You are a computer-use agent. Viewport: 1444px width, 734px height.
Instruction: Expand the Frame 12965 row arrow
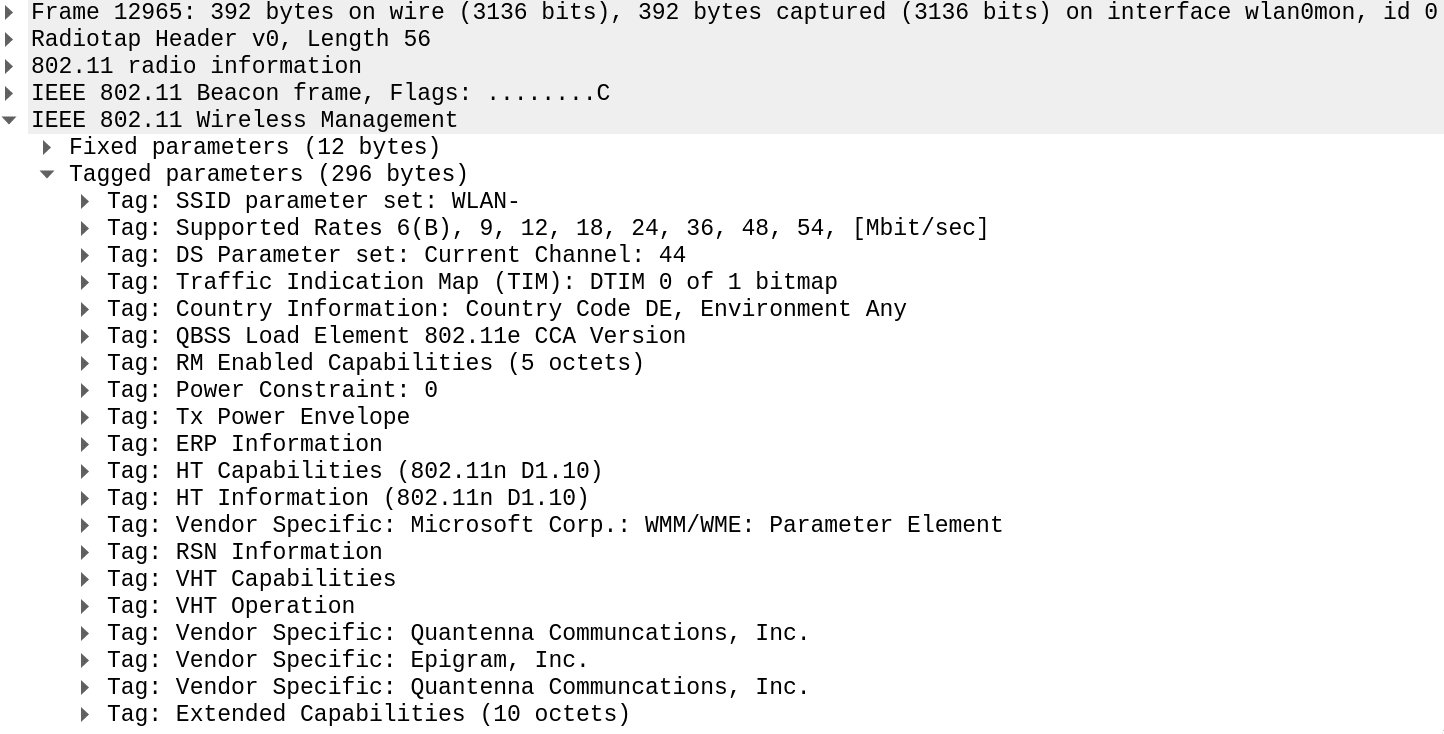click(x=9, y=13)
